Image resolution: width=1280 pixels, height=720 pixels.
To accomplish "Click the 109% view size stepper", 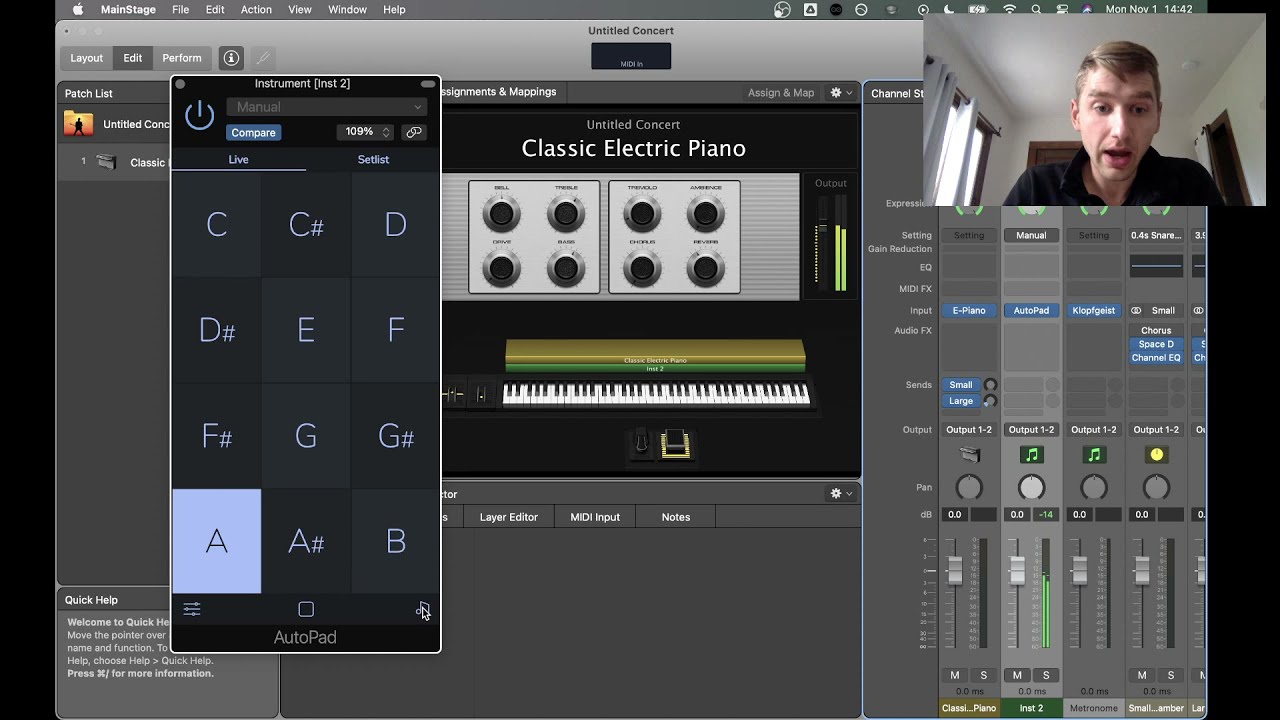I will [x=386, y=132].
